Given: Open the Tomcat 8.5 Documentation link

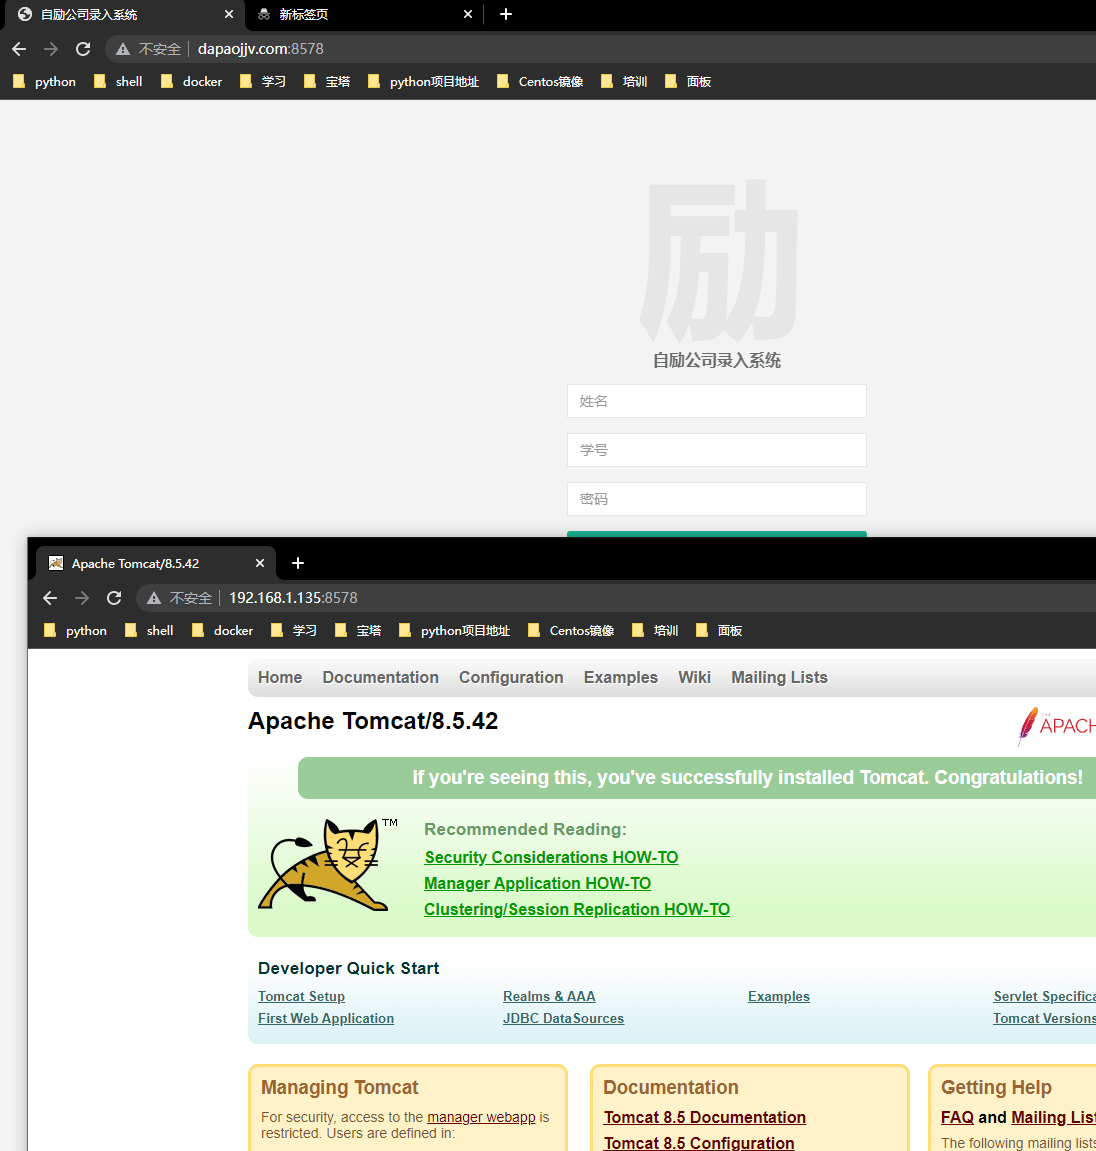Looking at the screenshot, I should (x=705, y=1117).
